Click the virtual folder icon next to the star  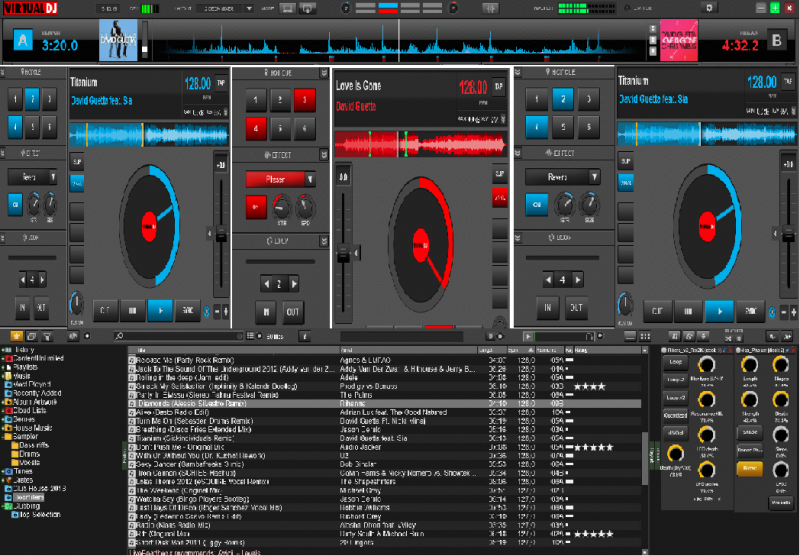32,336
